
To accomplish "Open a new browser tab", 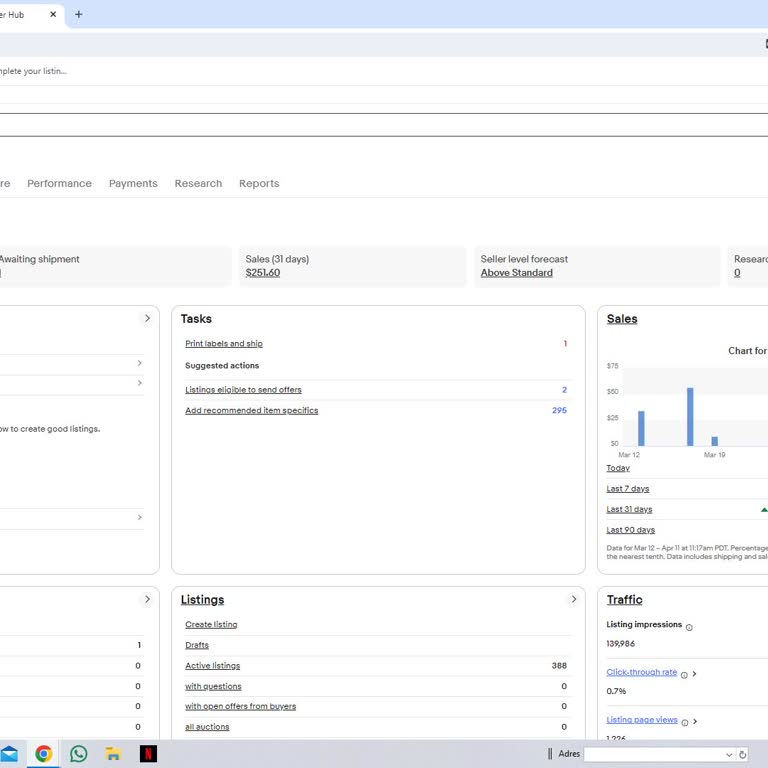I will [79, 14].
